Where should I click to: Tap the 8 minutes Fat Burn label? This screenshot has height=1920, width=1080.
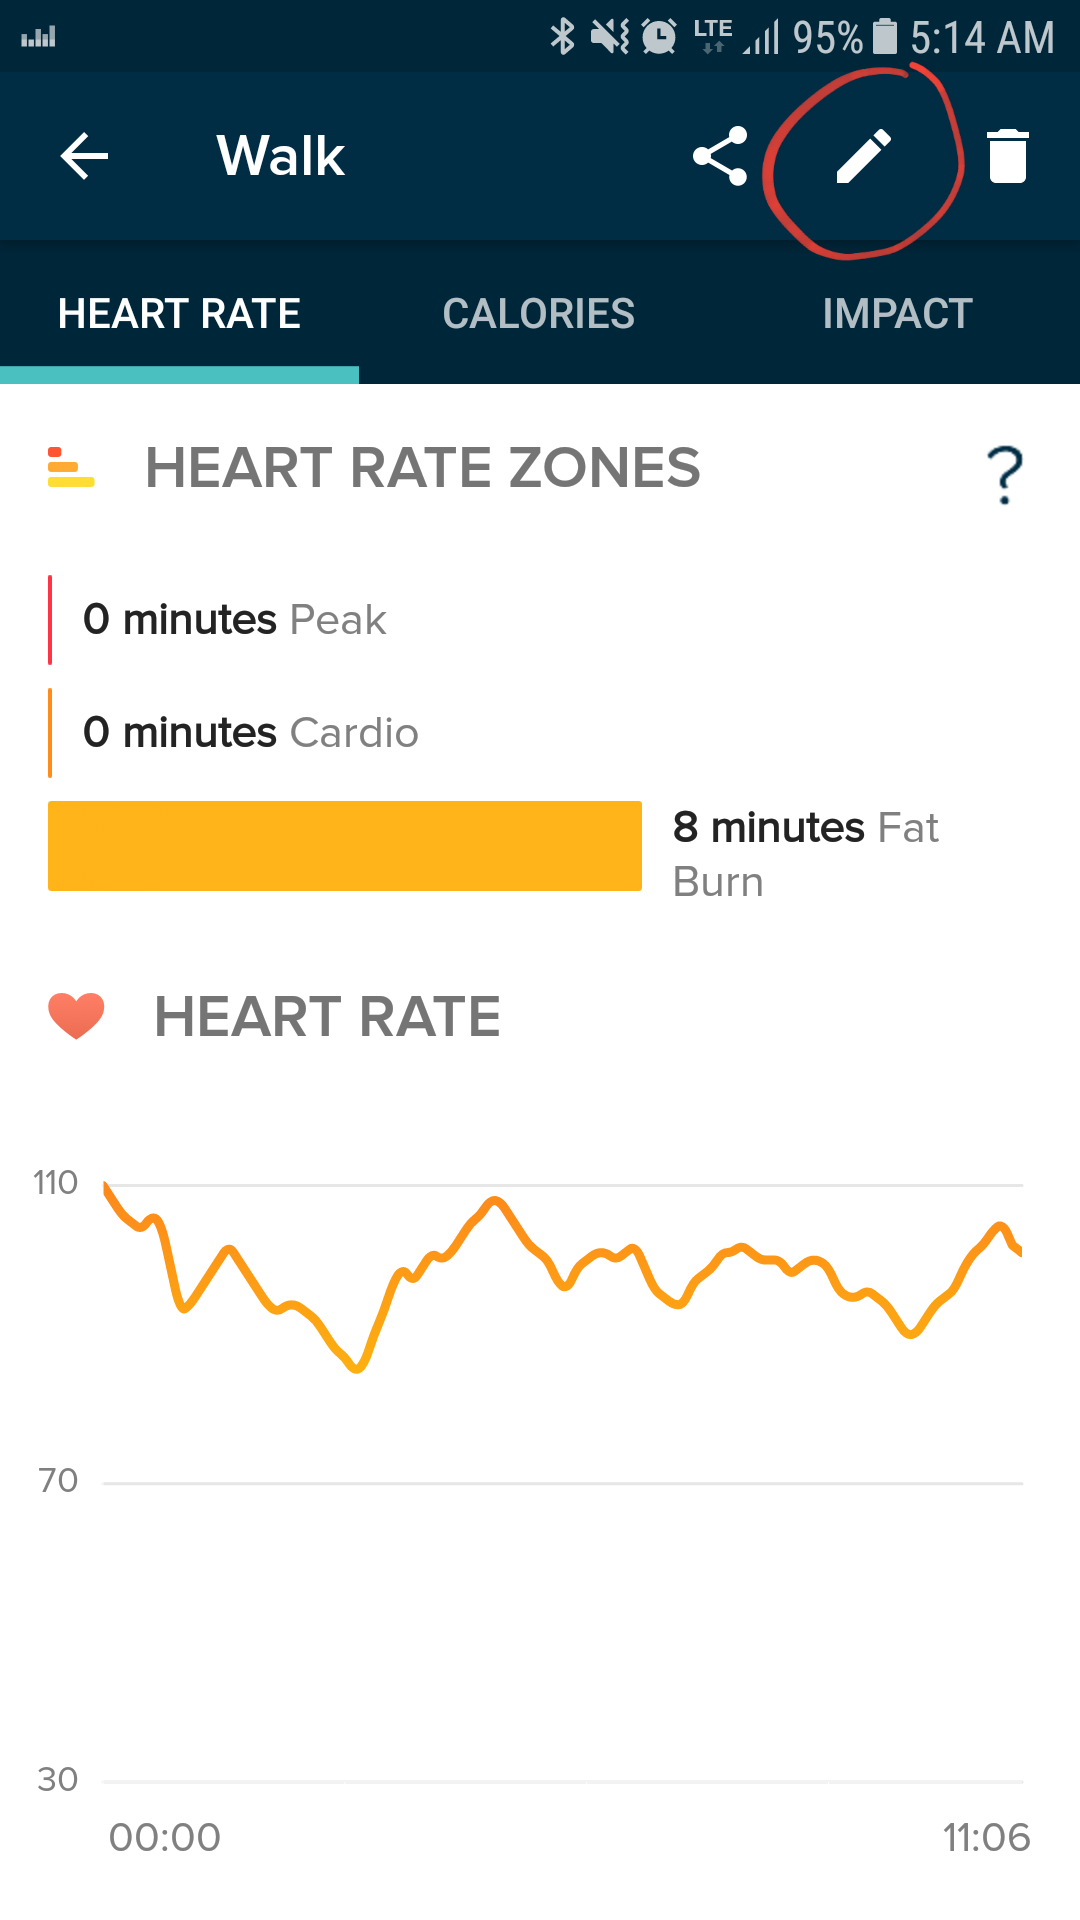point(805,854)
